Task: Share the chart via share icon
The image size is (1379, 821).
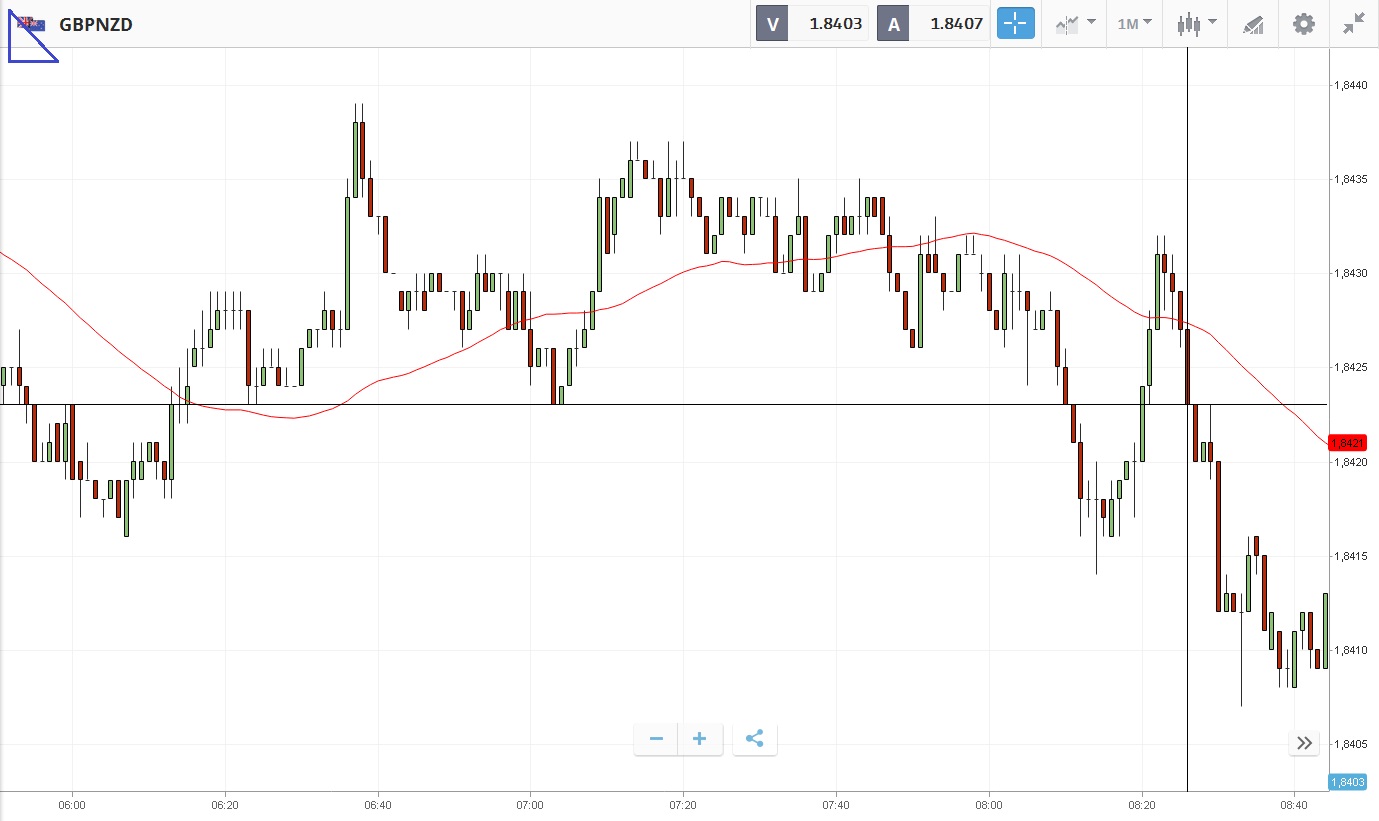Action: 755,739
